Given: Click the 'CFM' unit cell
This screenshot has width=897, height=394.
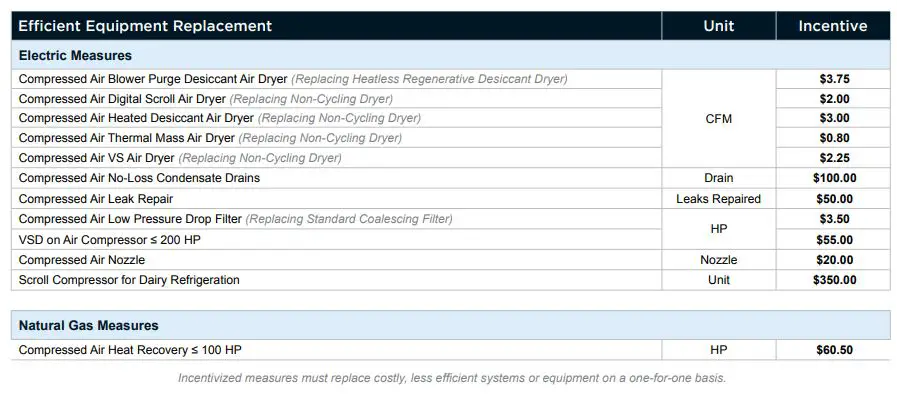Looking at the screenshot, I should coord(719,118).
